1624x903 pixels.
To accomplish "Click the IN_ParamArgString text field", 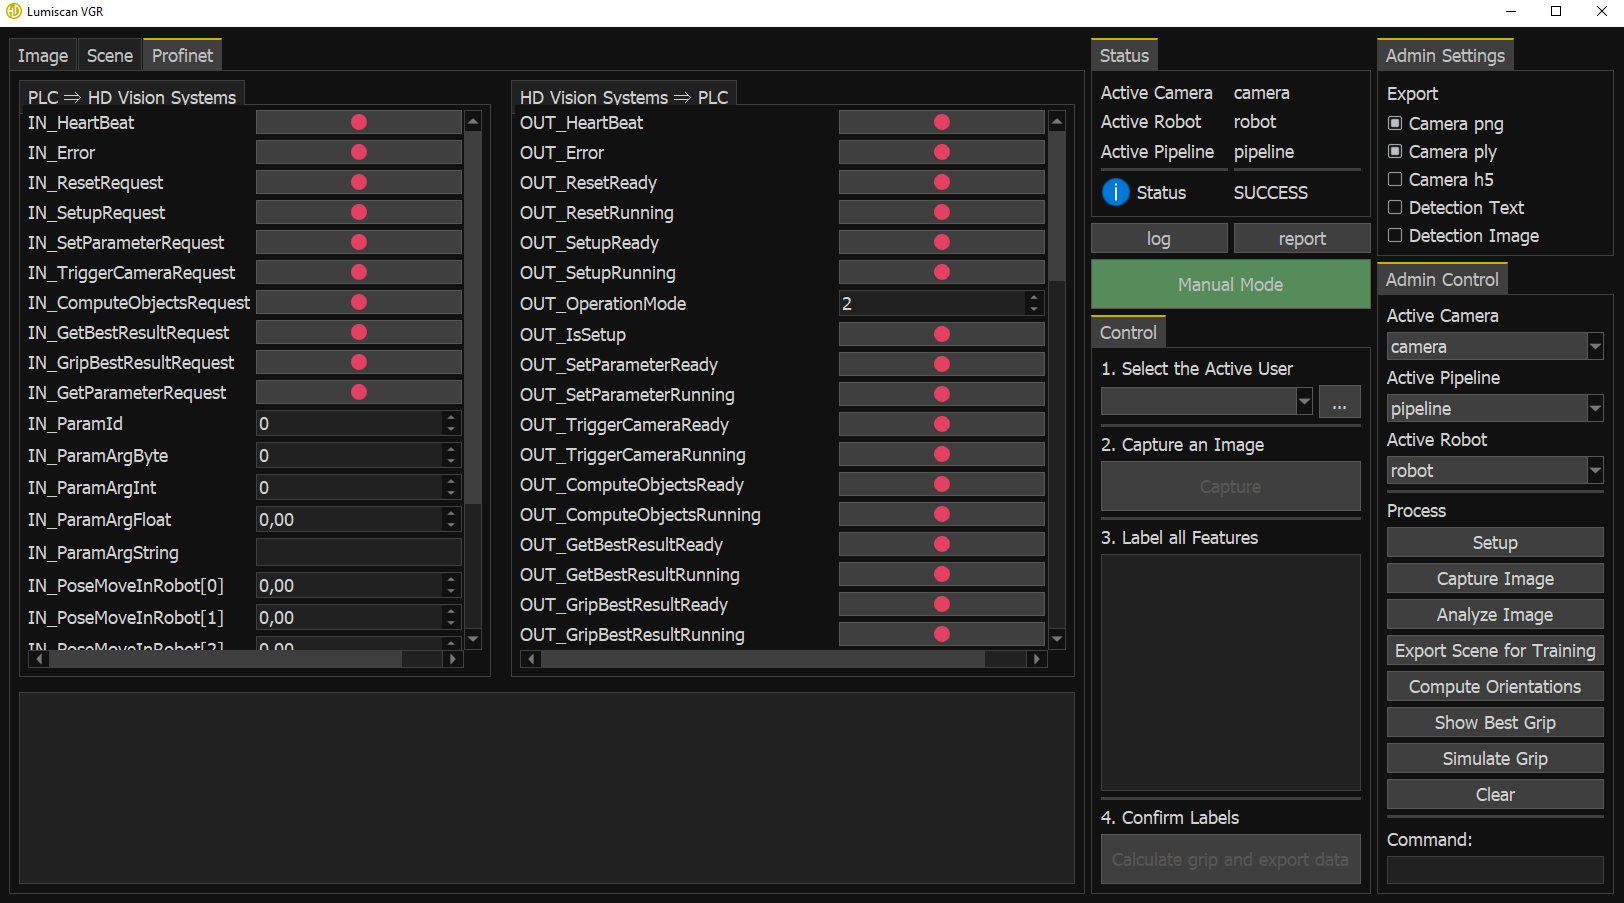I will [359, 552].
